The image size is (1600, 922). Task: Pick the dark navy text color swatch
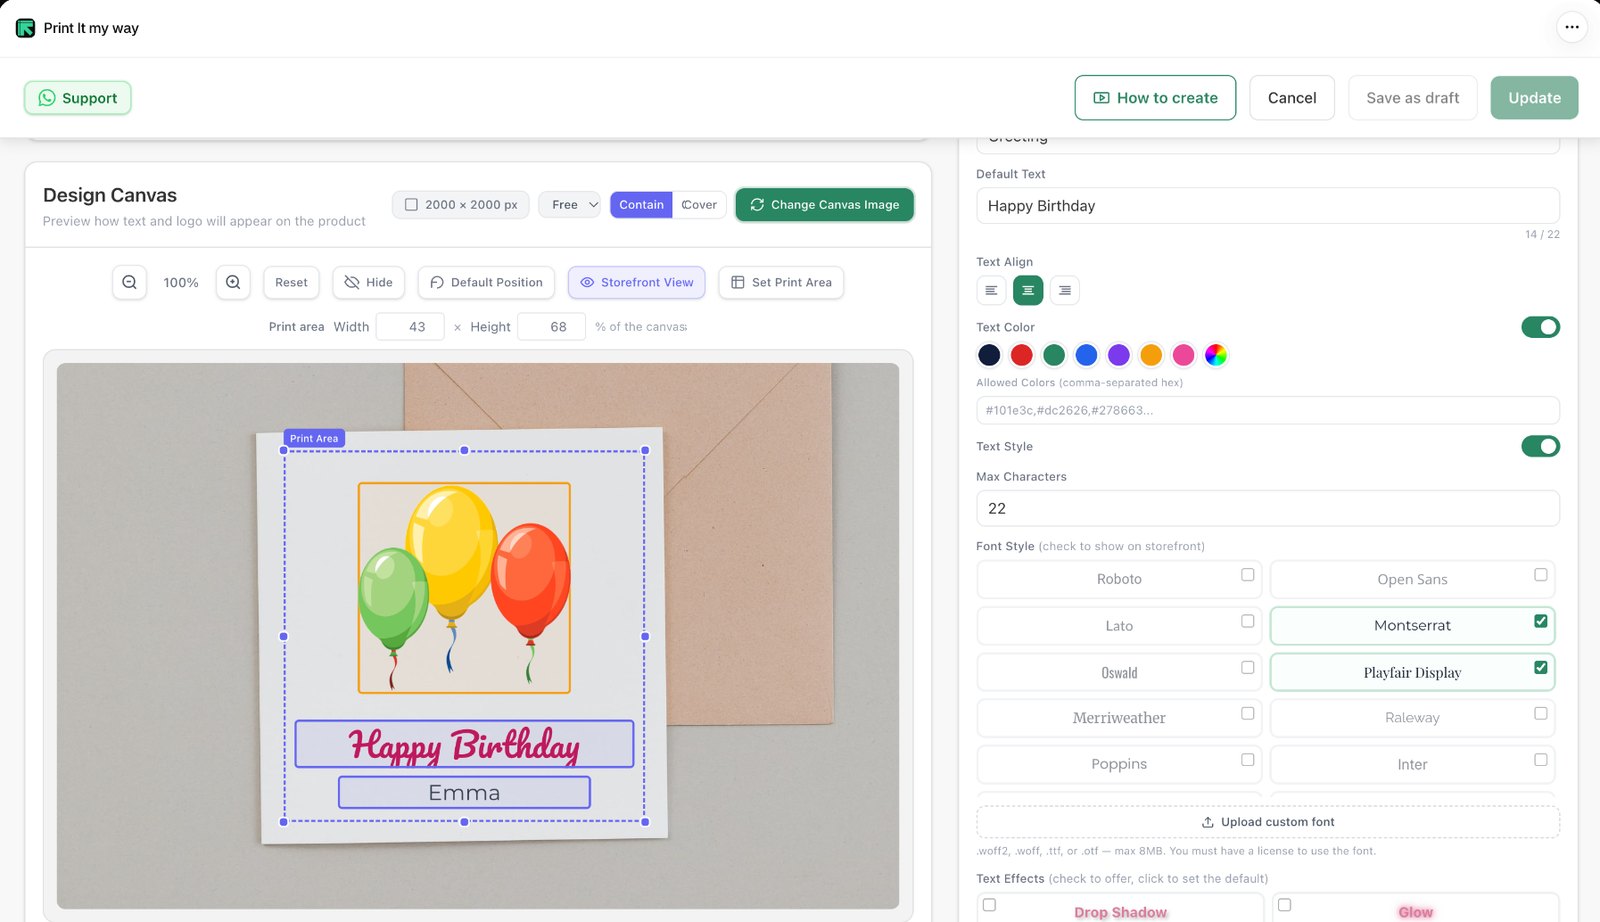pos(989,355)
